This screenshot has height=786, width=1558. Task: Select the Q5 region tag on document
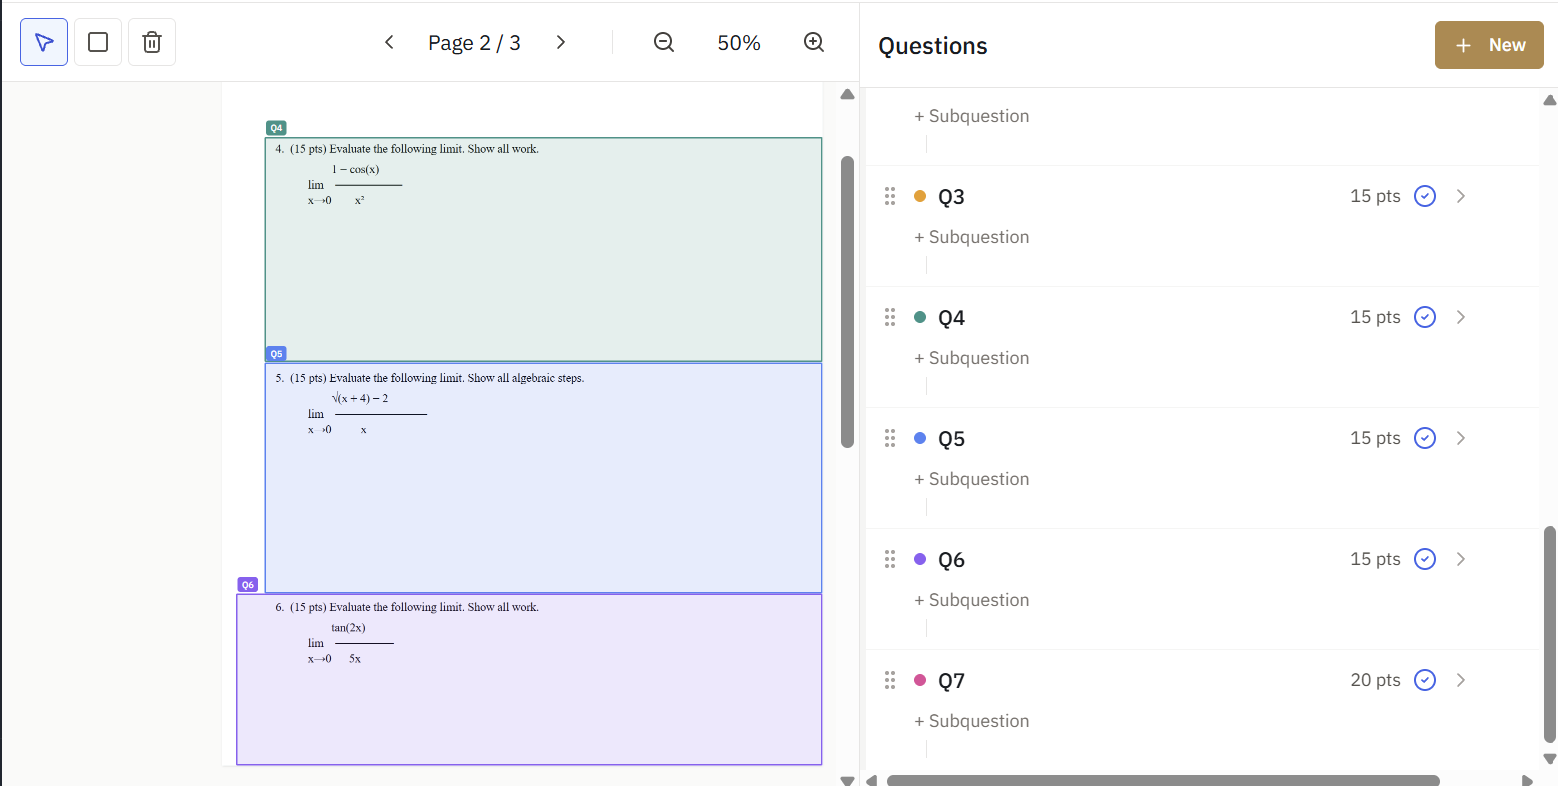276,354
